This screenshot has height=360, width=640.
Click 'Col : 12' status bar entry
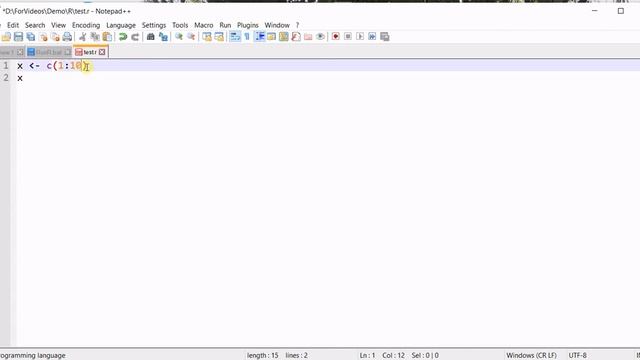393,356
